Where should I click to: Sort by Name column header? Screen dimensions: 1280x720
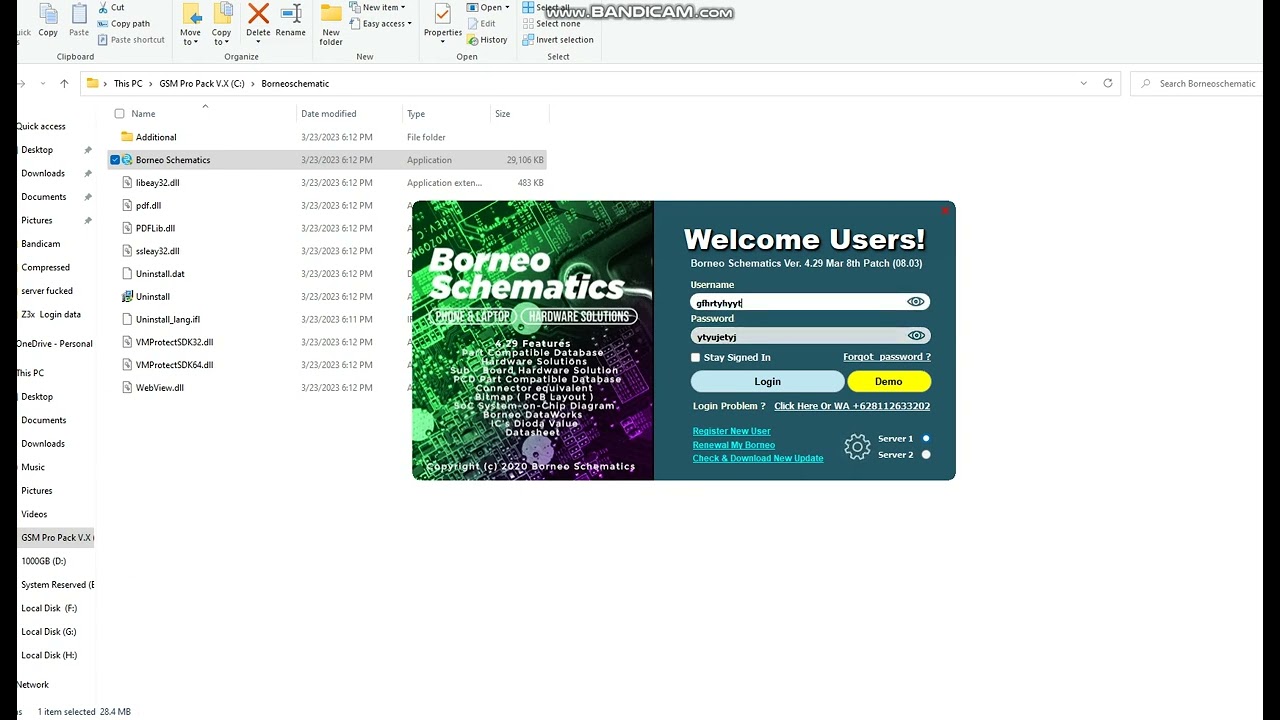143,114
